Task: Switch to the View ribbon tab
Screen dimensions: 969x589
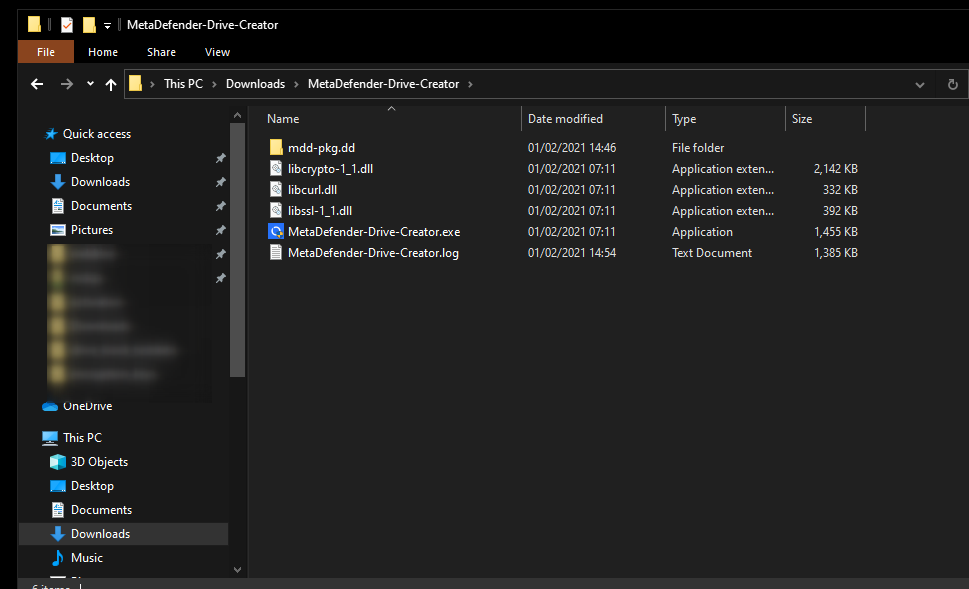Action: click(x=217, y=52)
